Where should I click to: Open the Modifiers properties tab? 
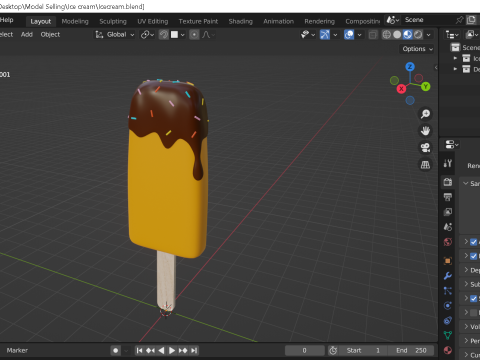click(448, 276)
